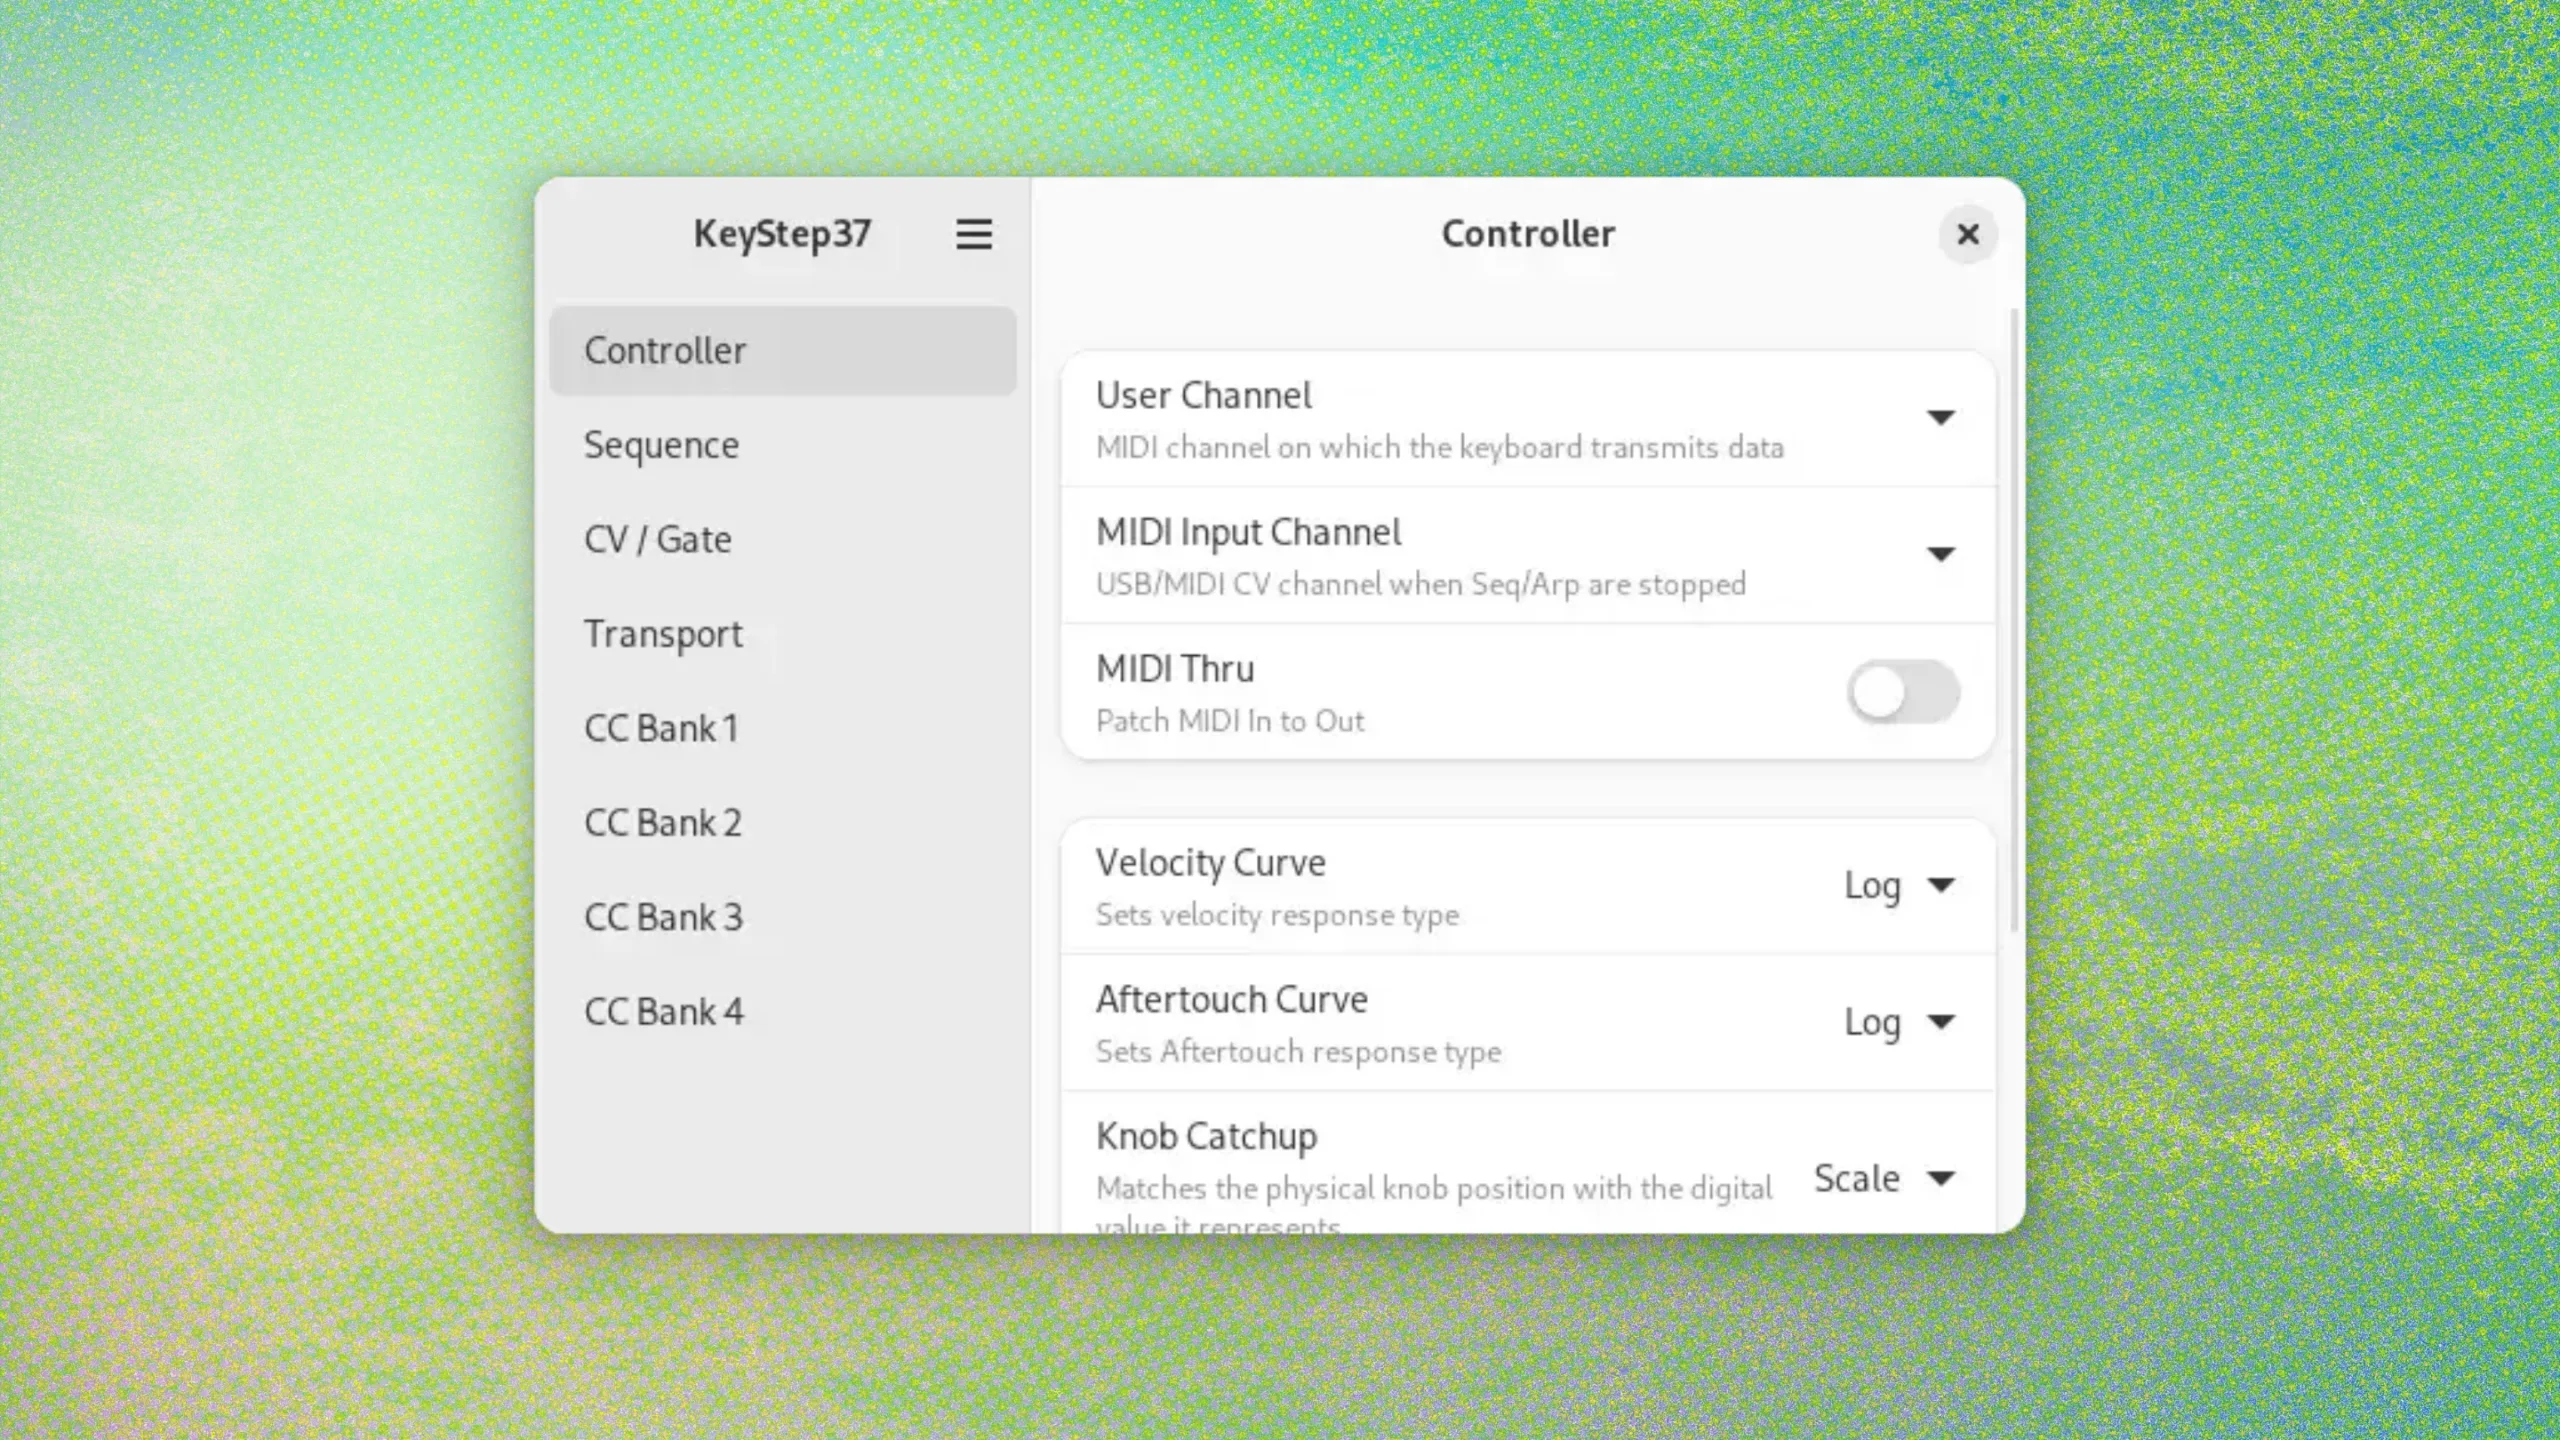Open the Knob Catchup Scale dropdown
Image resolution: width=2560 pixels, height=1440 pixels.
(x=1886, y=1179)
